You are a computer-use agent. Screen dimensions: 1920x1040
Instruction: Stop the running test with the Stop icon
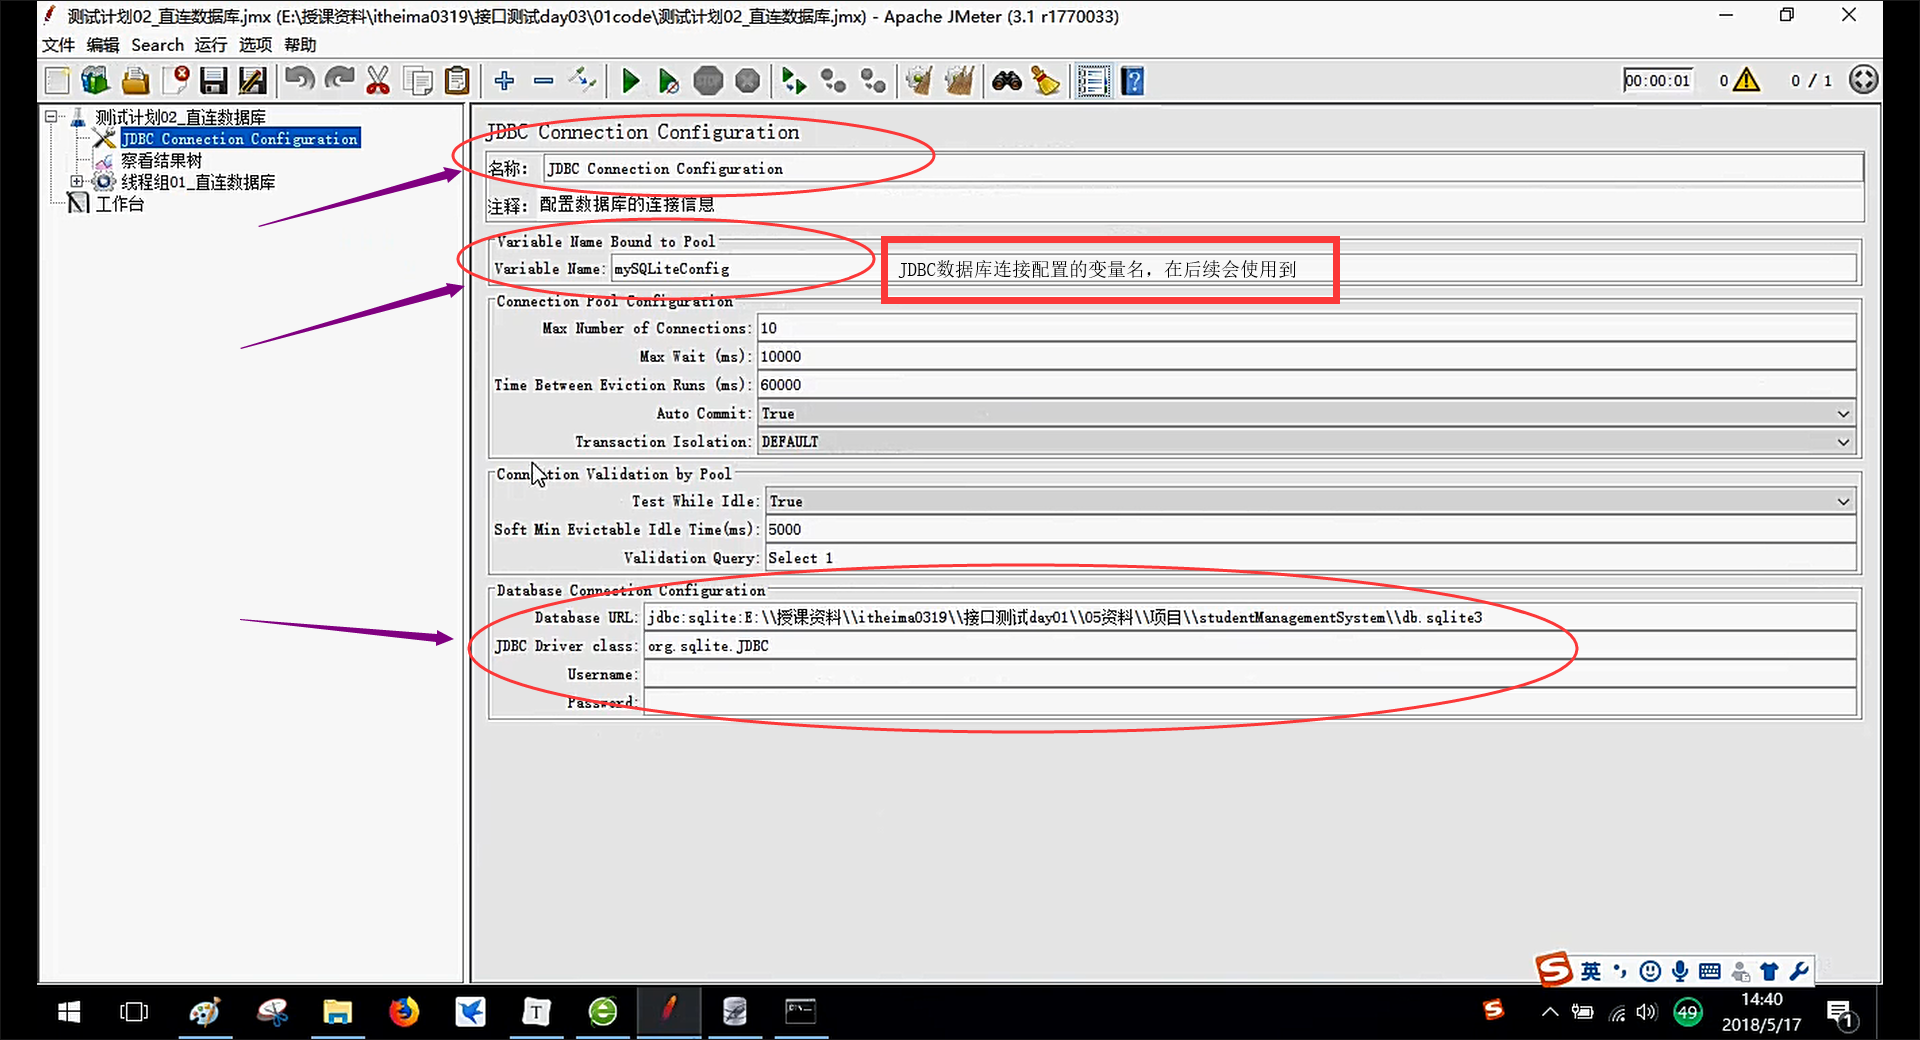click(x=708, y=81)
